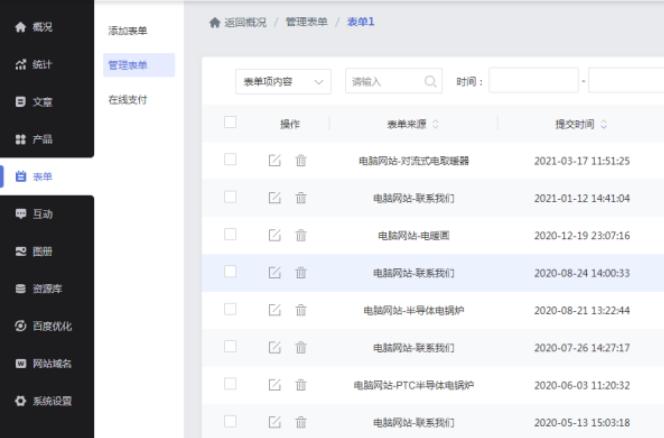
Task: Click search magnifier icon in input box
Action: (430, 82)
